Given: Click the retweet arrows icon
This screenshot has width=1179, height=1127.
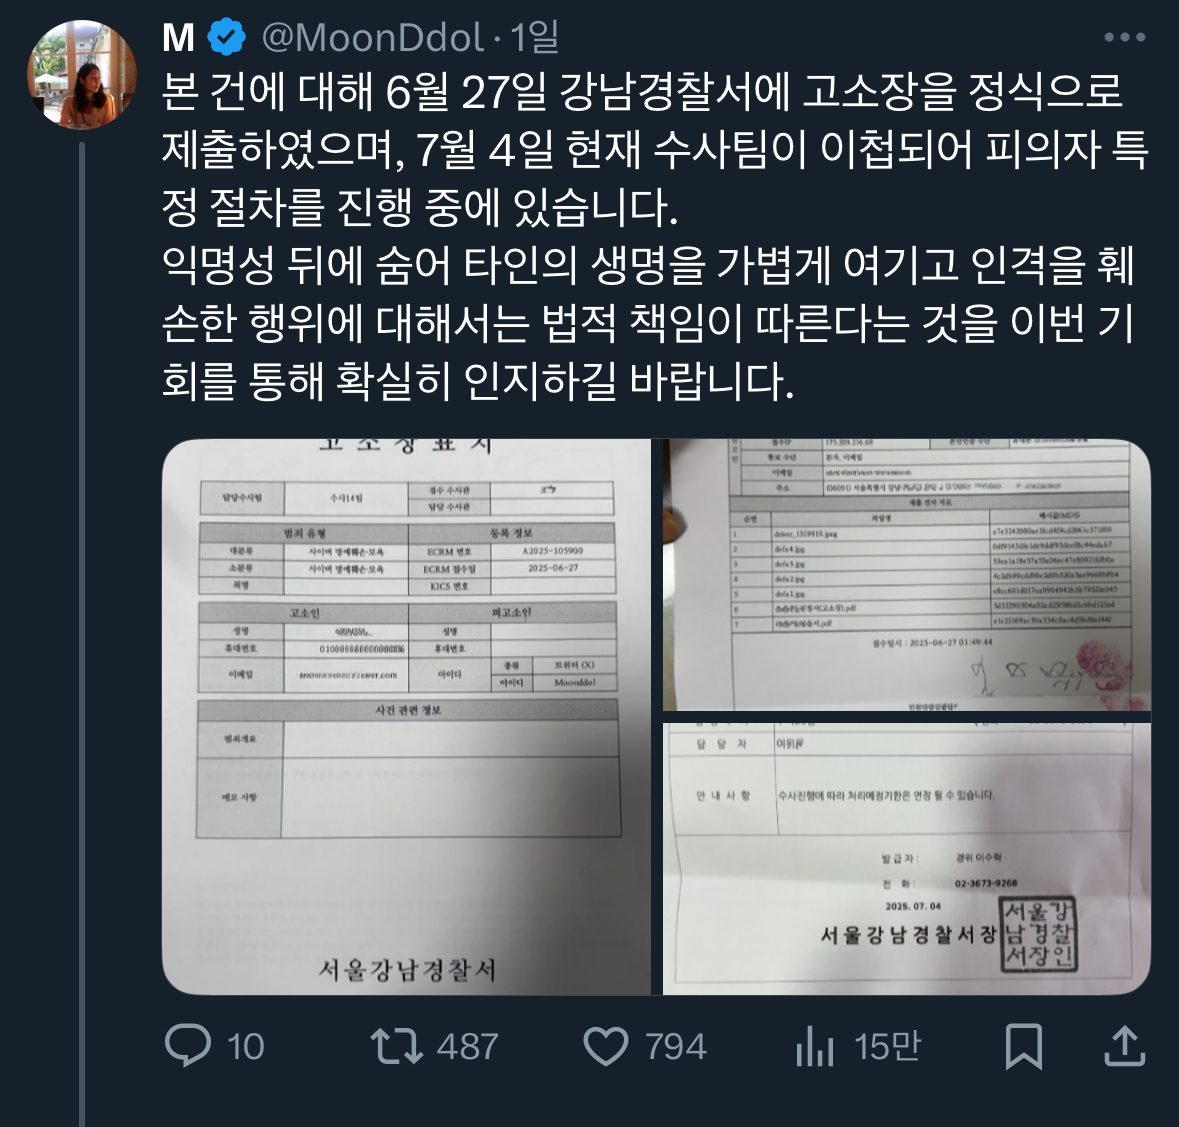Looking at the screenshot, I should [x=396, y=1047].
